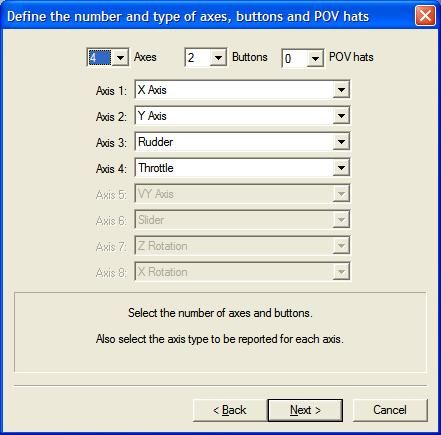441x435 pixels.
Task: Click the Next button
Action: 305,410
